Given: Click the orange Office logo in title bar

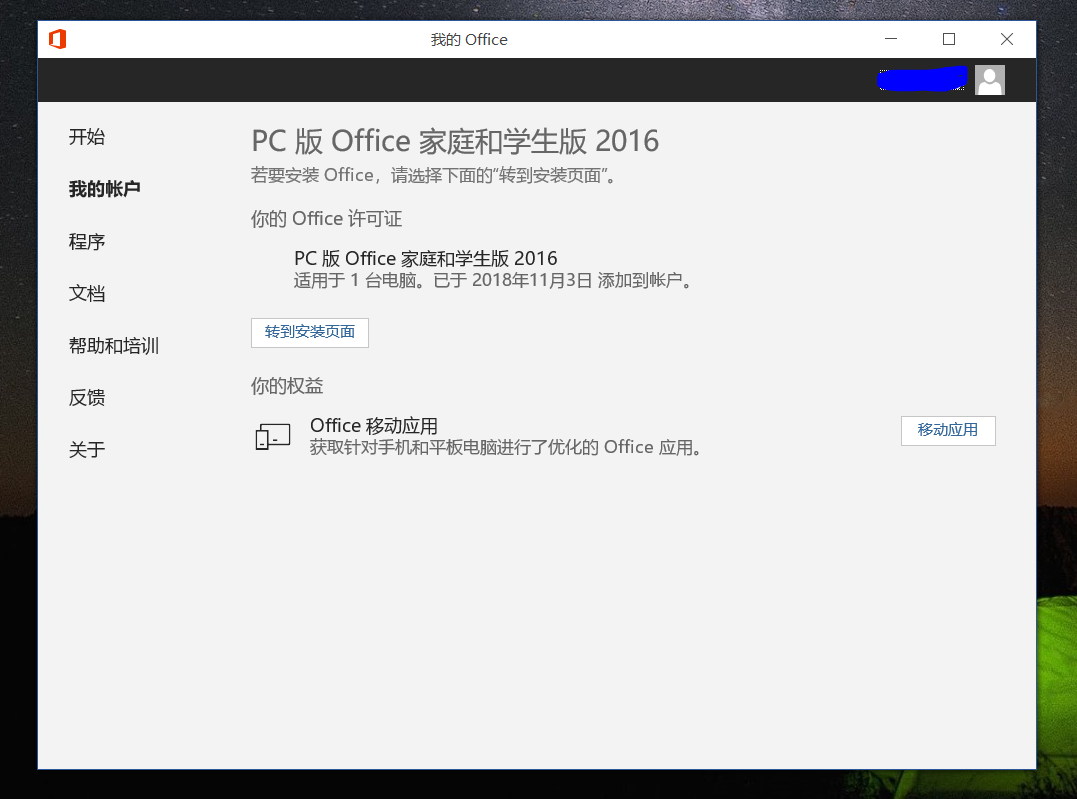Looking at the screenshot, I should point(57,40).
